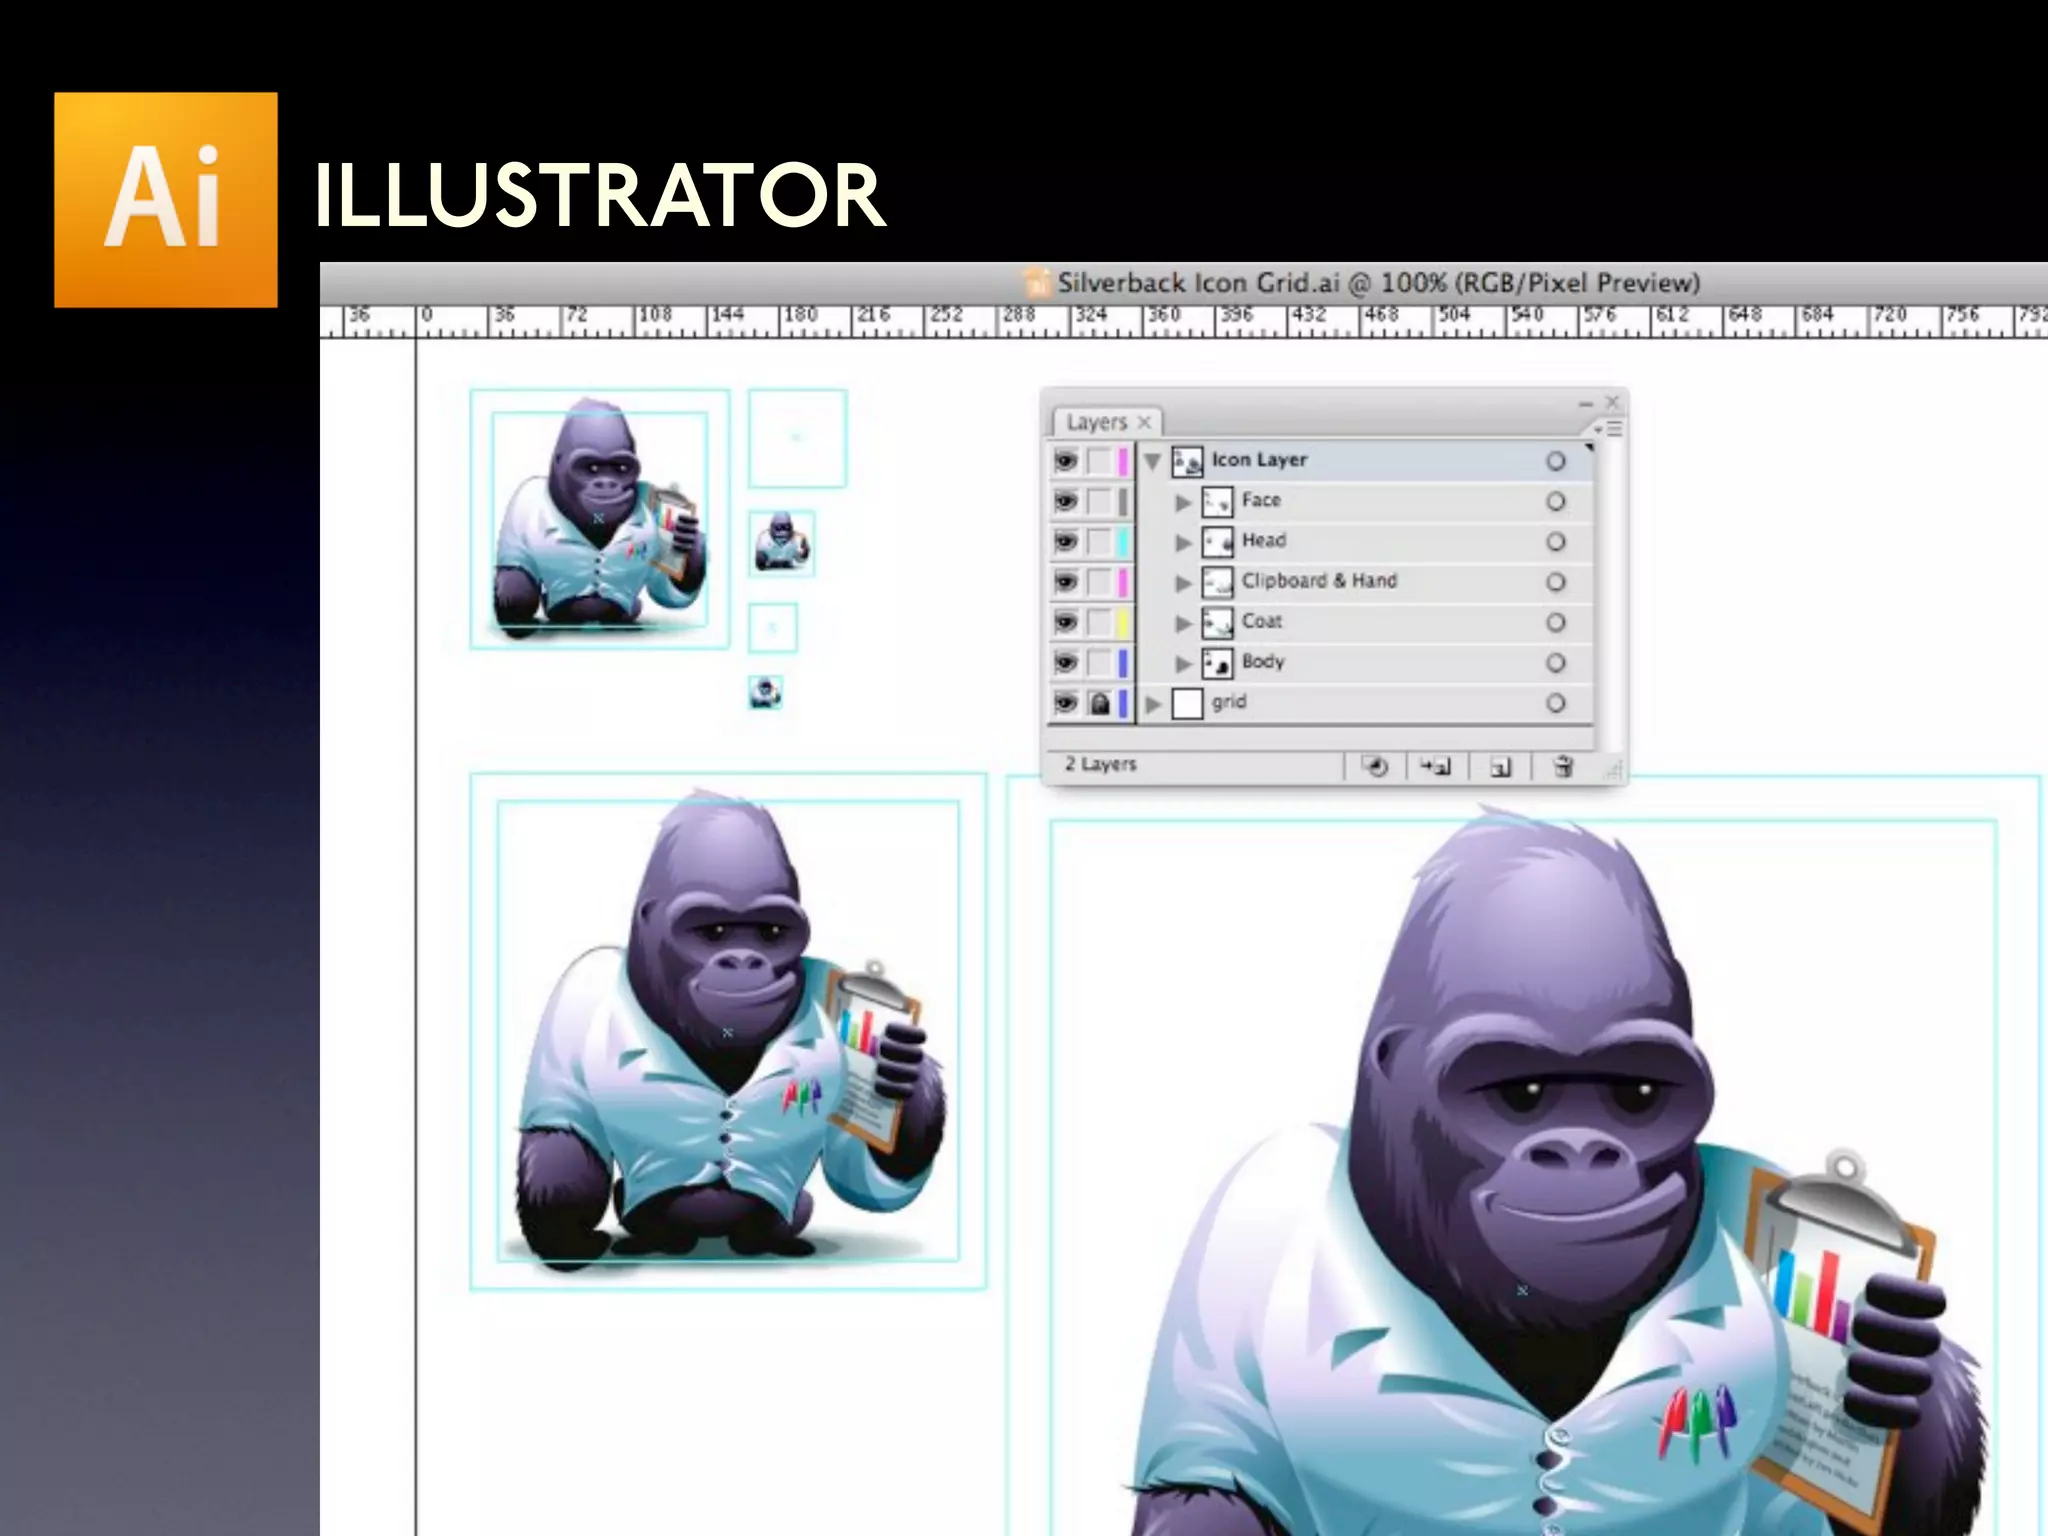Expand the Coat sublayer

pos(1183,623)
